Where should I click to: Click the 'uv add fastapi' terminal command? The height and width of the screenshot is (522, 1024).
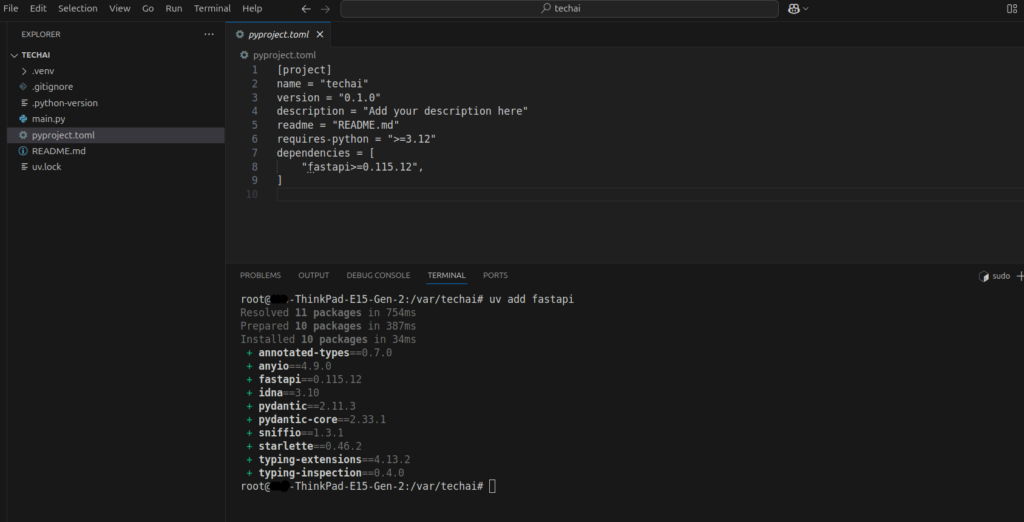(x=532, y=299)
